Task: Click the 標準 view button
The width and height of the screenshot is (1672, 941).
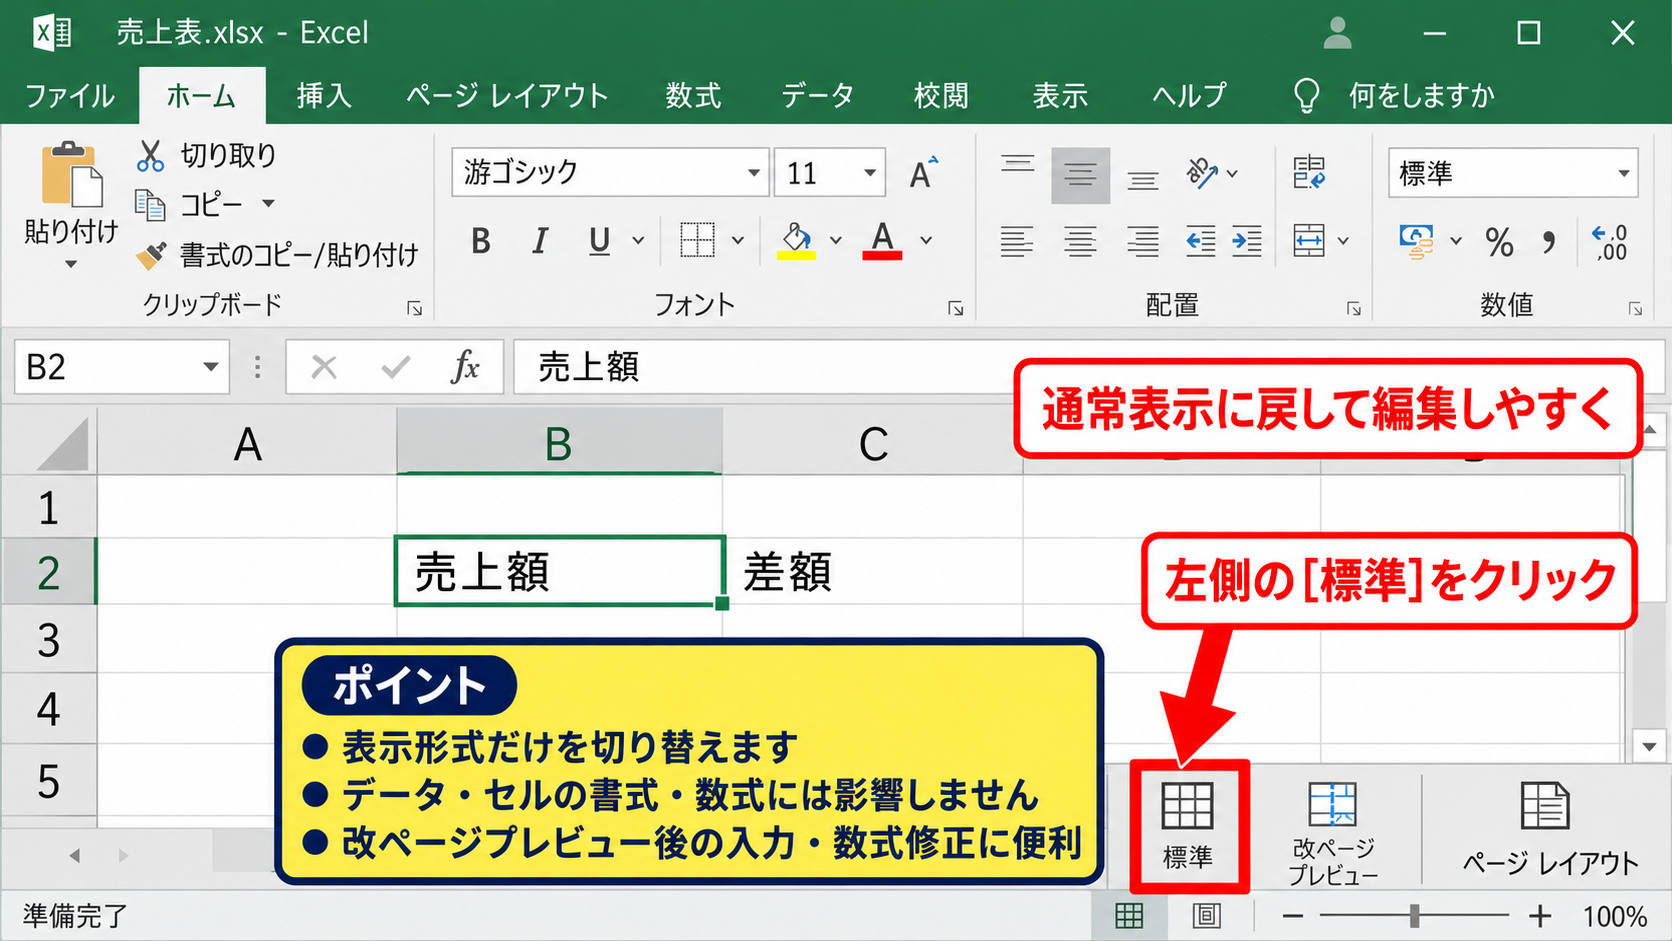Action: 1188,826
